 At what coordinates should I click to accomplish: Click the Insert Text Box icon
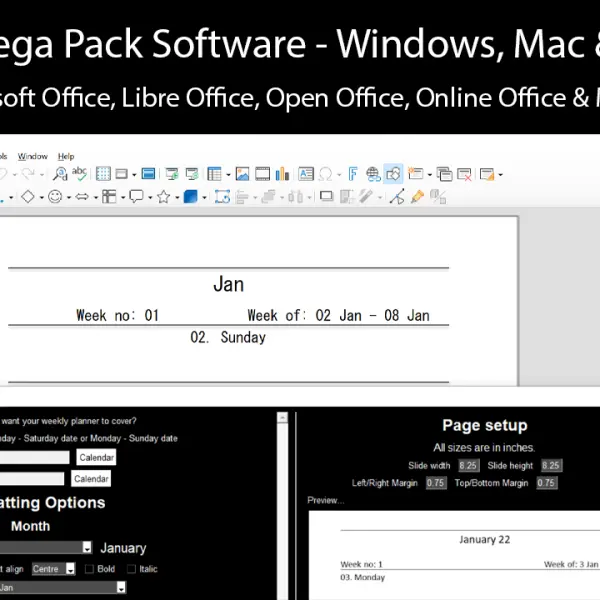pyautogui.click(x=306, y=174)
